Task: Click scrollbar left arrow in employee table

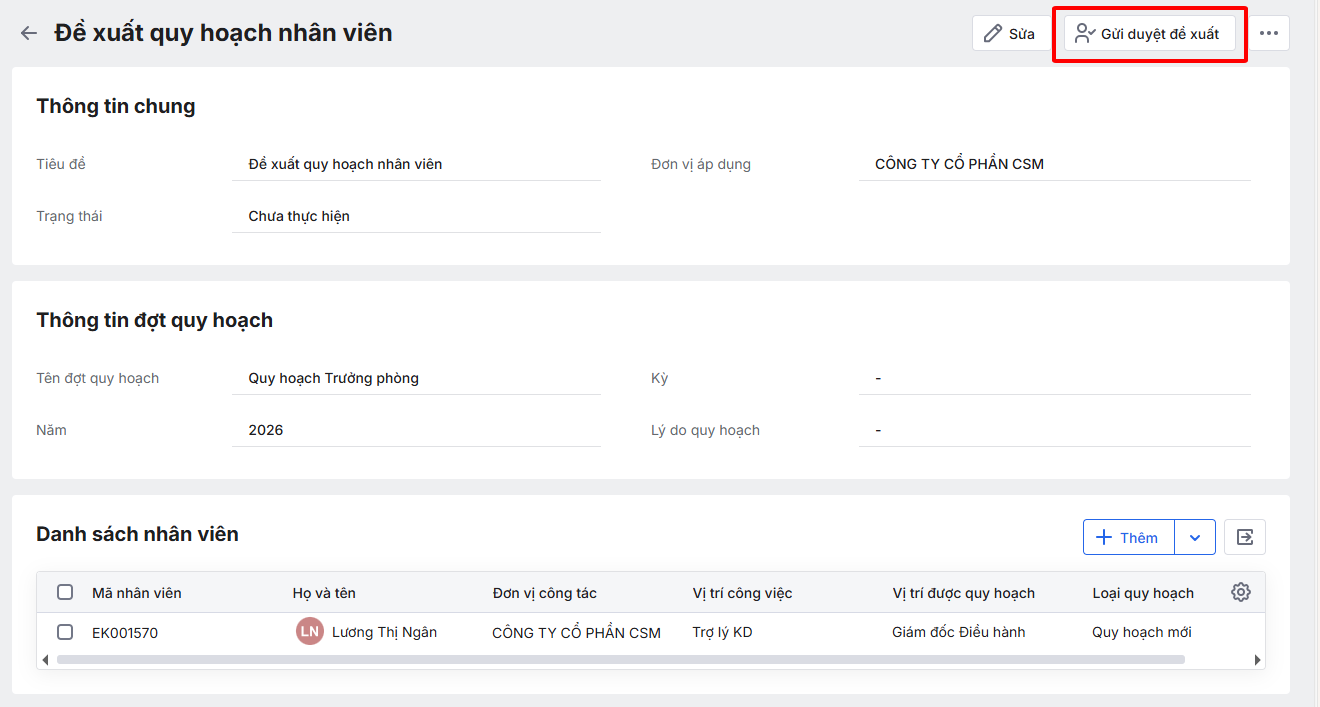Action: point(44,660)
